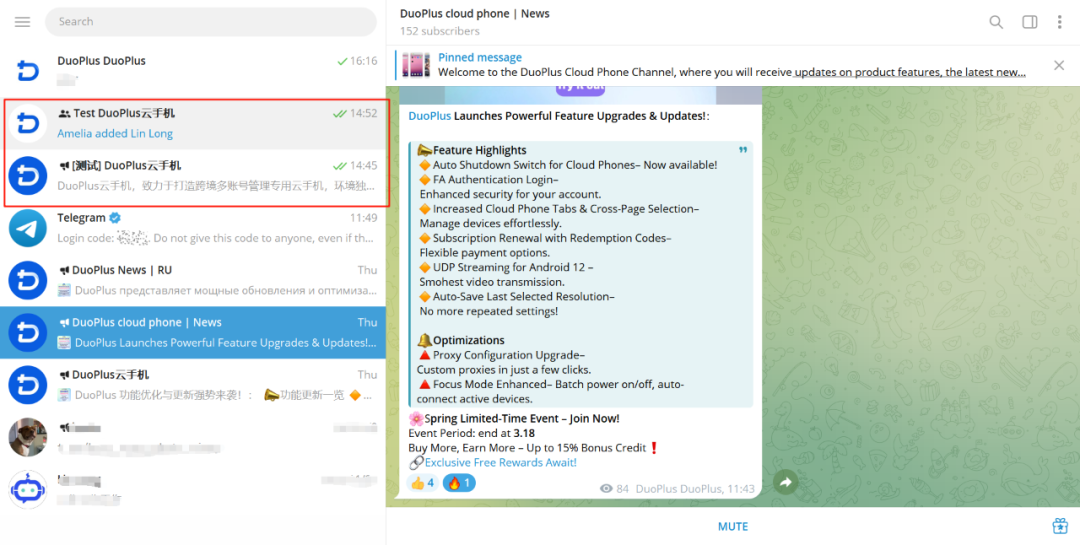Click 'Spring Limited-Time Event – Join Now!' text
The width and height of the screenshot is (1080, 545).
(x=521, y=419)
